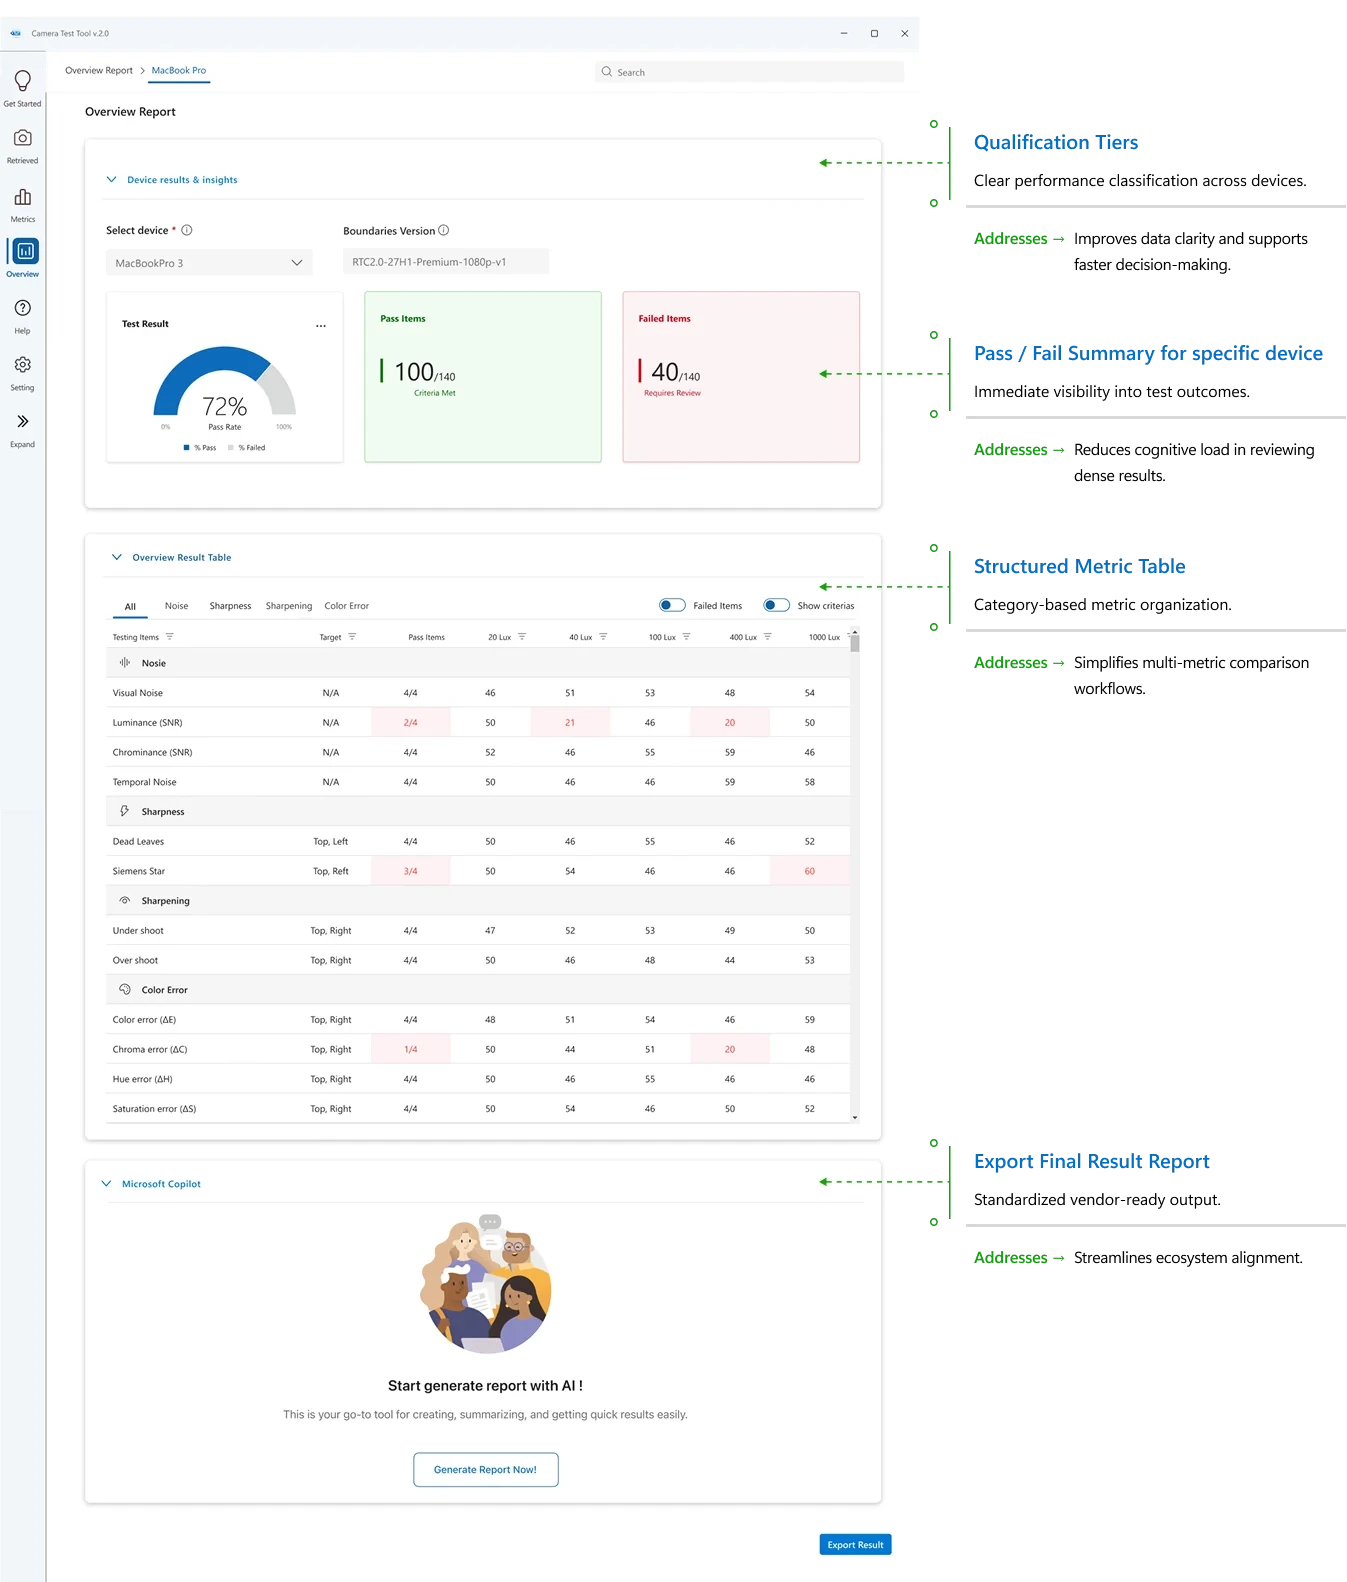The width and height of the screenshot is (1347, 1582).
Task: Click the results table vertical scrollbar thumb
Action: coord(855,642)
